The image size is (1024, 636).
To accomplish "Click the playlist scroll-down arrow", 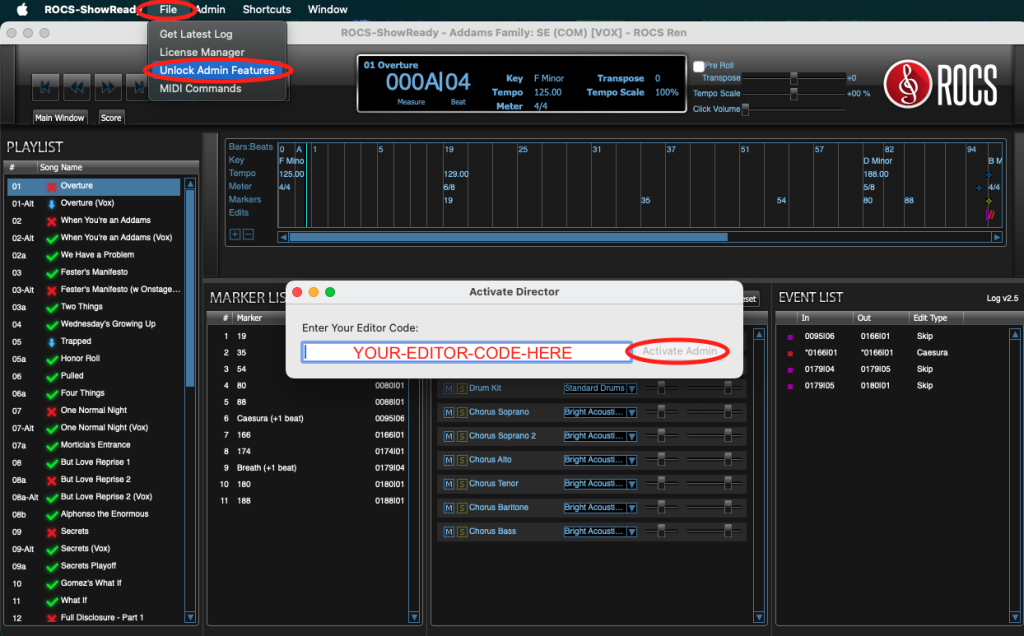I will point(190,616).
